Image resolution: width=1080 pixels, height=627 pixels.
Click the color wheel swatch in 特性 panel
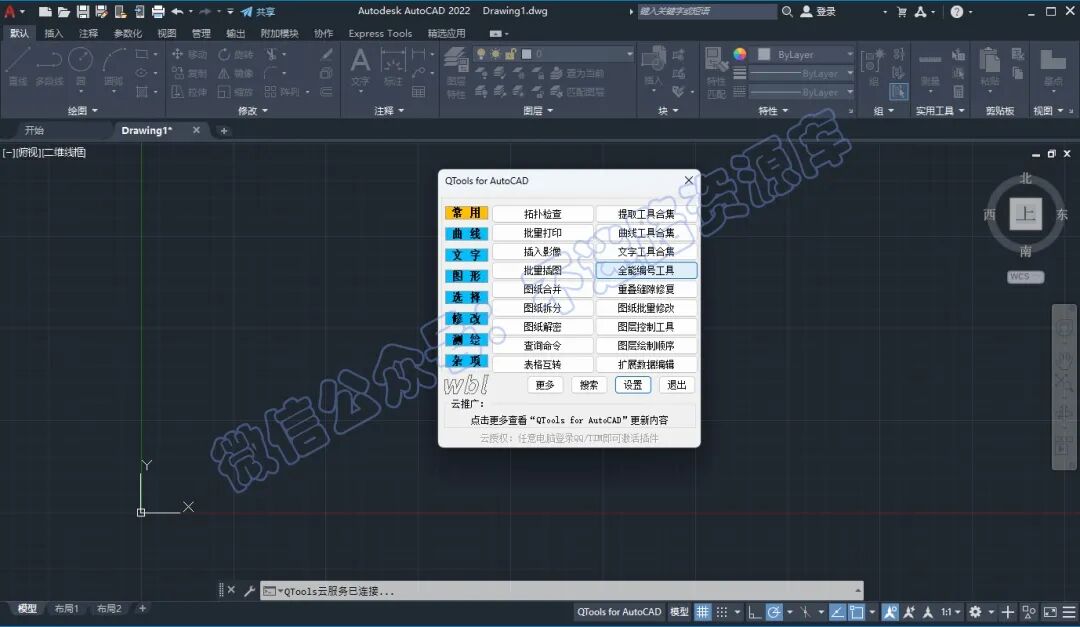(x=740, y=54)
